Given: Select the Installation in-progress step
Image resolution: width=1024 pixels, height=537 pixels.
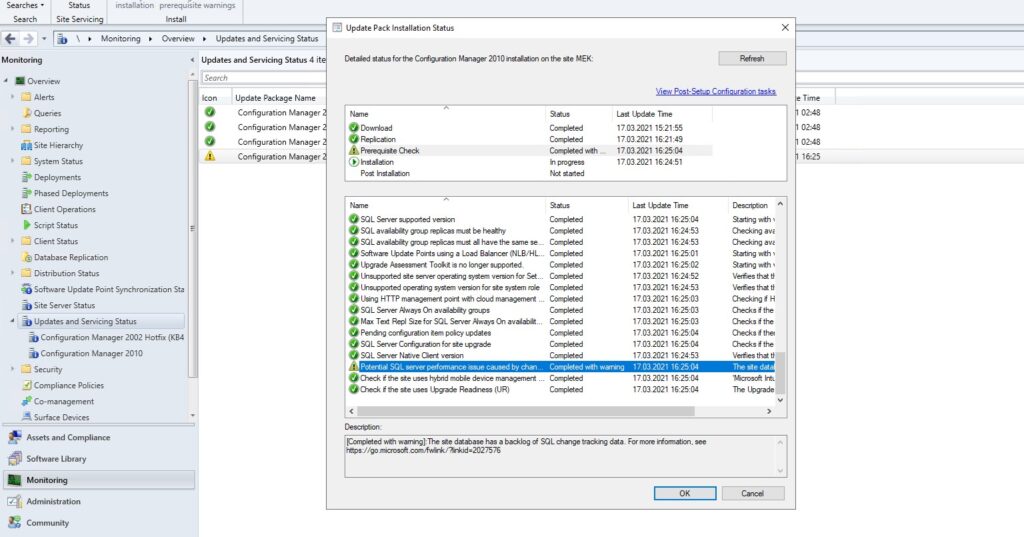Looking at the screenshot, I should 377,161.
